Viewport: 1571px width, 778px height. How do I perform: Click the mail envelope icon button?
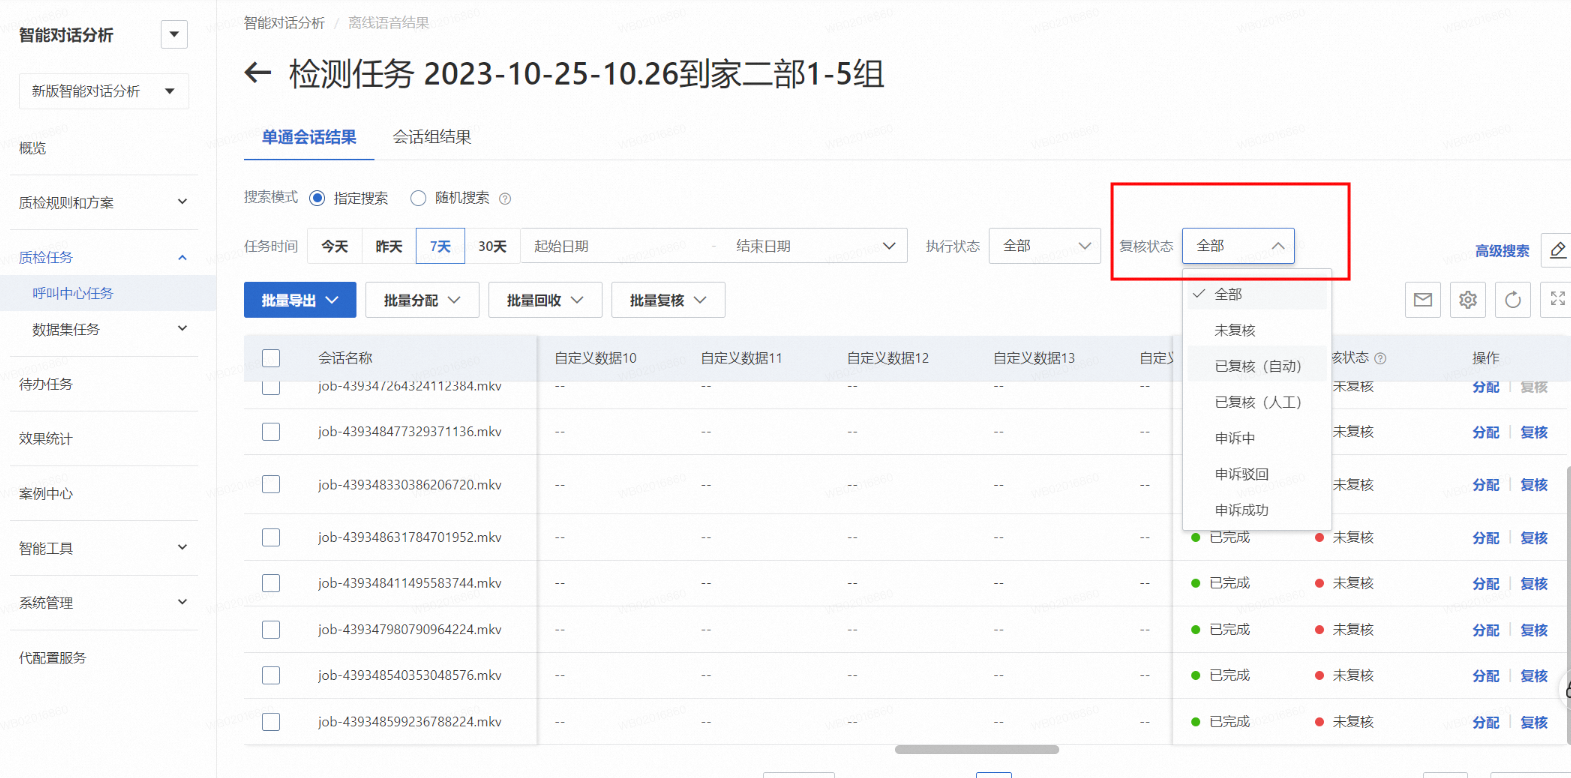(x=1423, y=300)
